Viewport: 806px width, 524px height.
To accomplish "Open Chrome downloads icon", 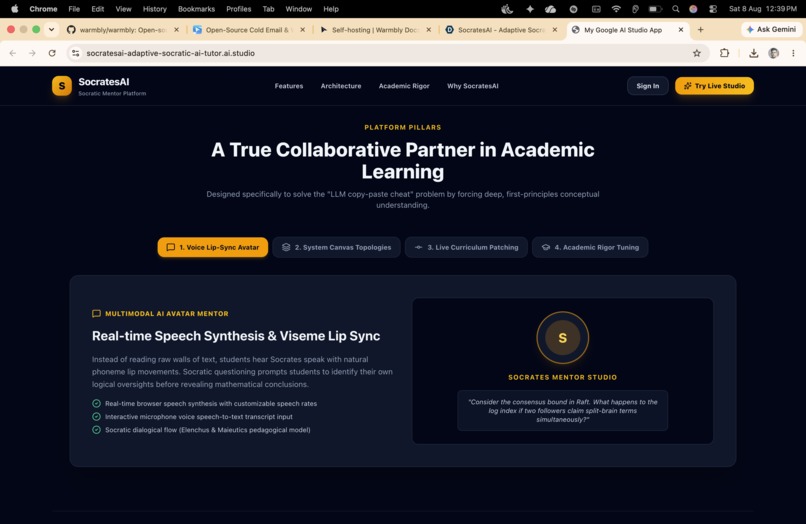I will [754, 53].
